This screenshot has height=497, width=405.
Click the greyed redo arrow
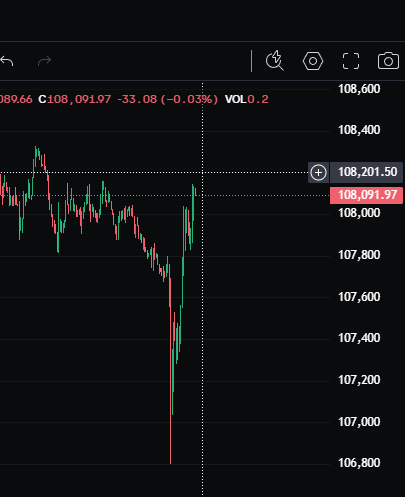click(x=44, y=61)
